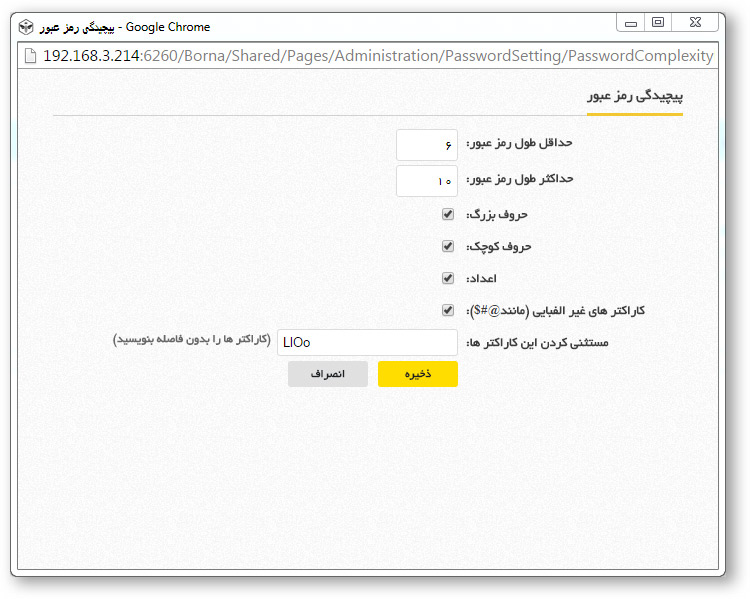Maximize the Chrome popup window
The image size is (750, 599).
click(x=657, y=22)
